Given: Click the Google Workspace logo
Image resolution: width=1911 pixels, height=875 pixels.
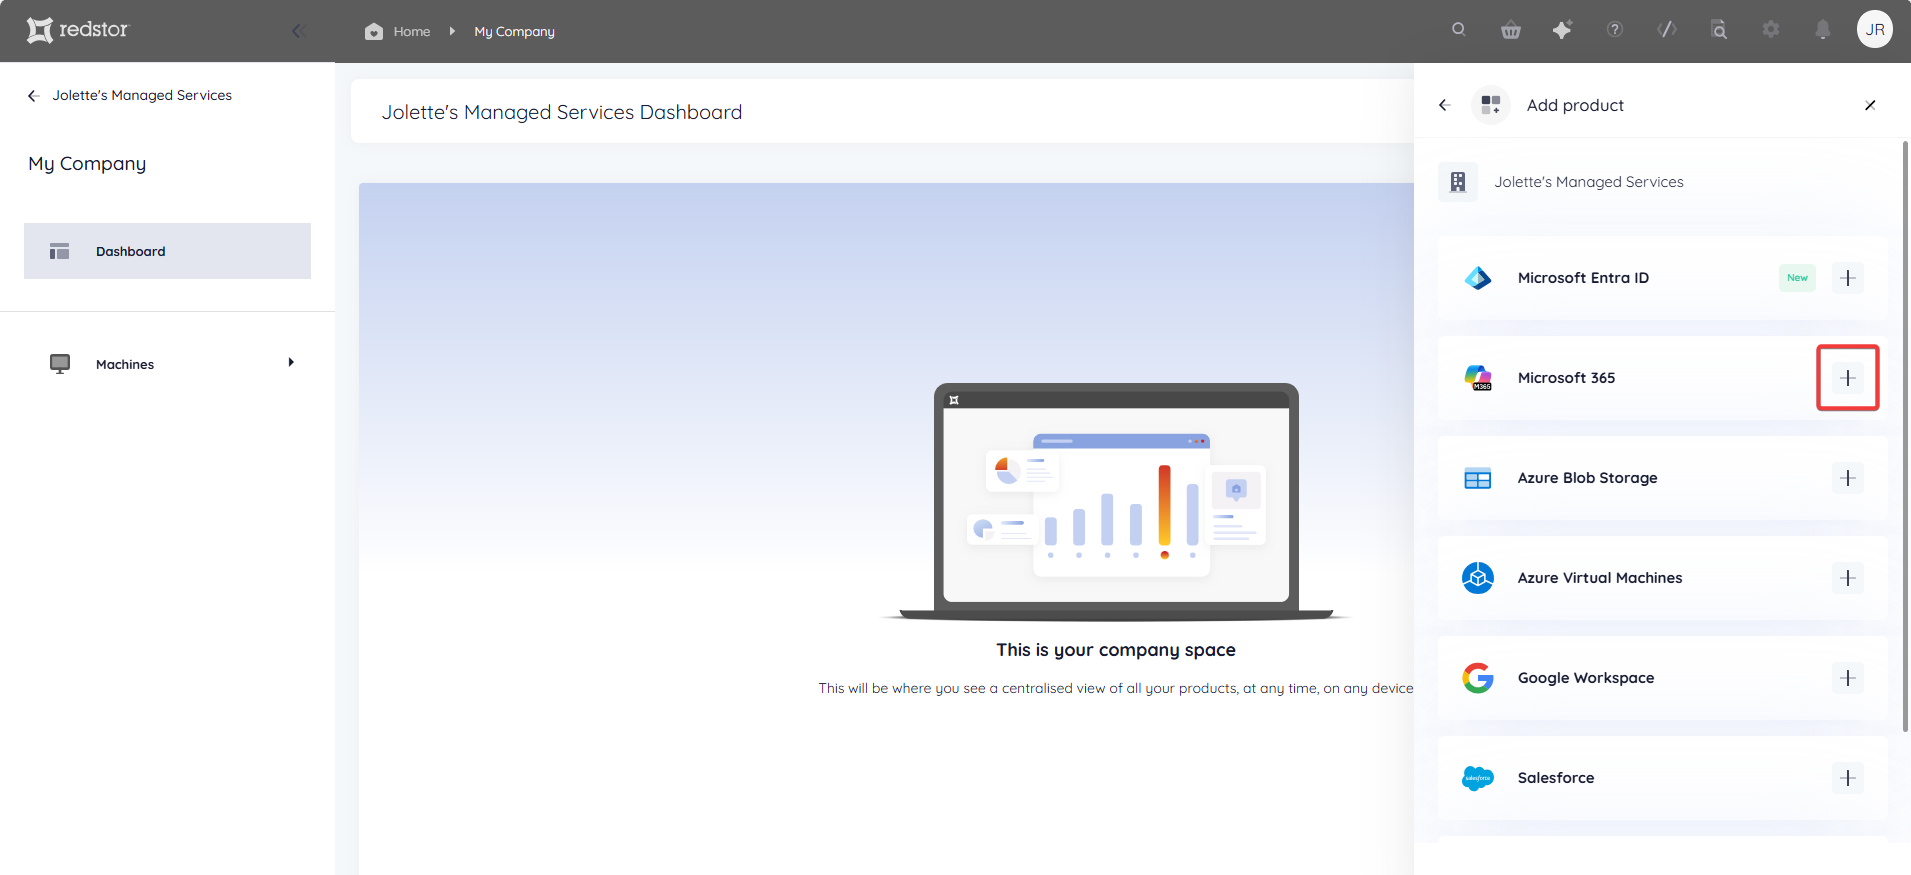Looking at the screenshot, I should coord(1478,678).
